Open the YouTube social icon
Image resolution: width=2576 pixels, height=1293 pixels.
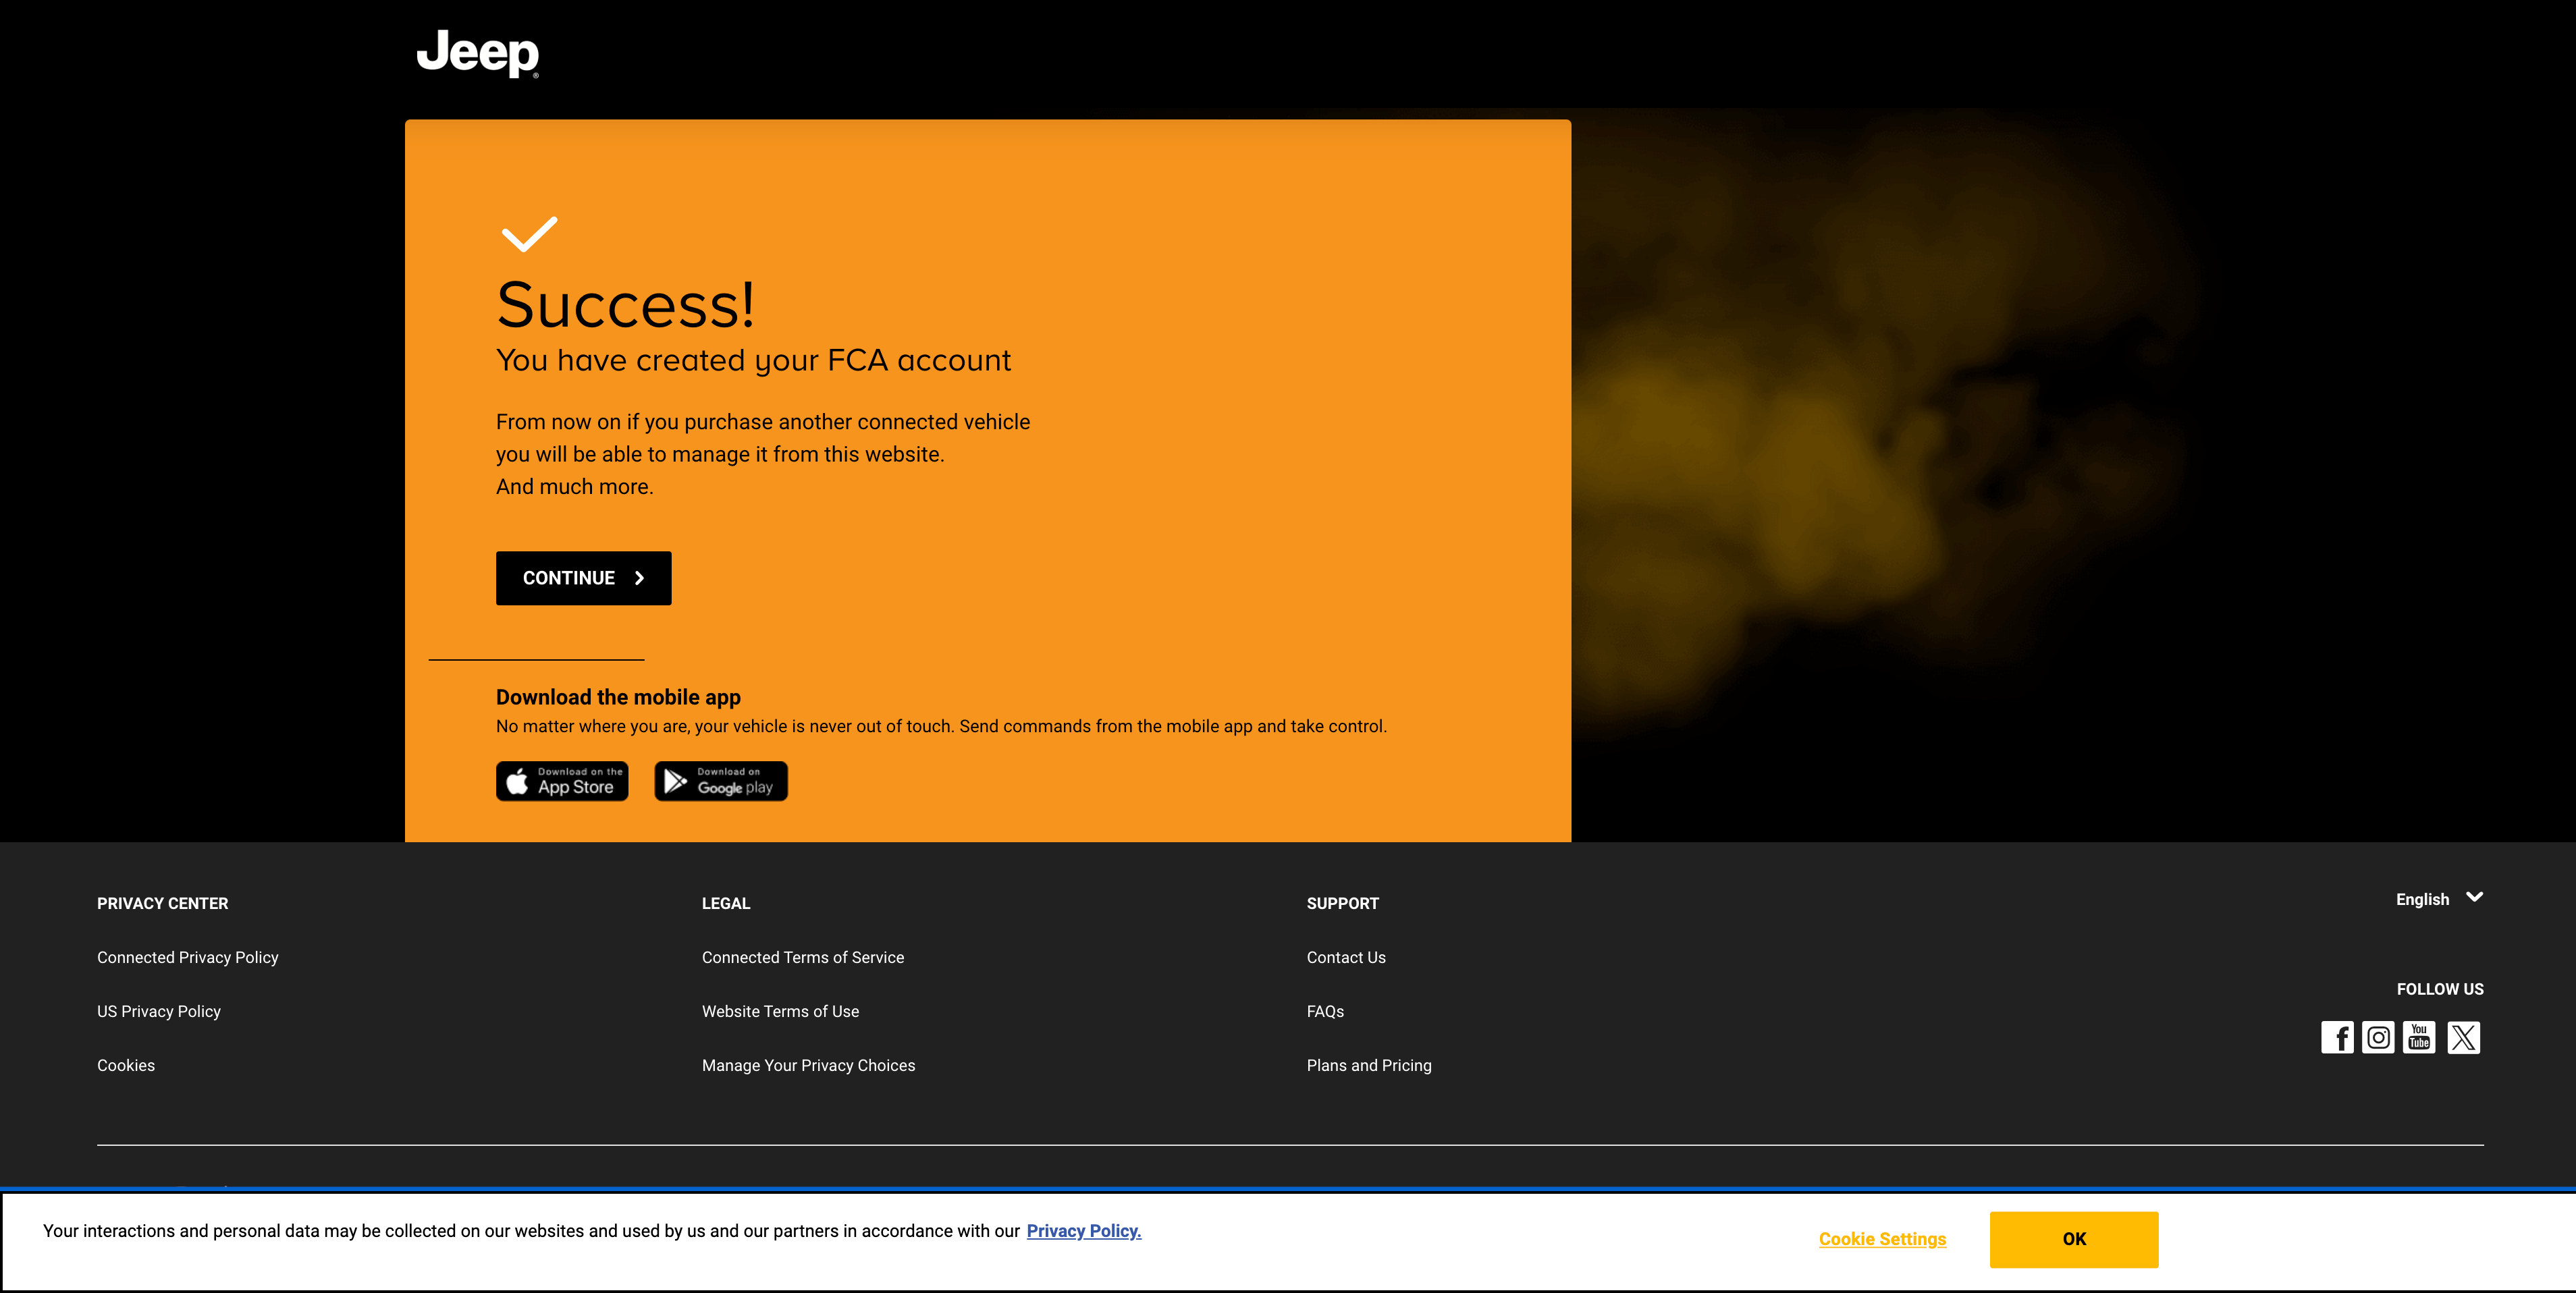point(2419,1037)
